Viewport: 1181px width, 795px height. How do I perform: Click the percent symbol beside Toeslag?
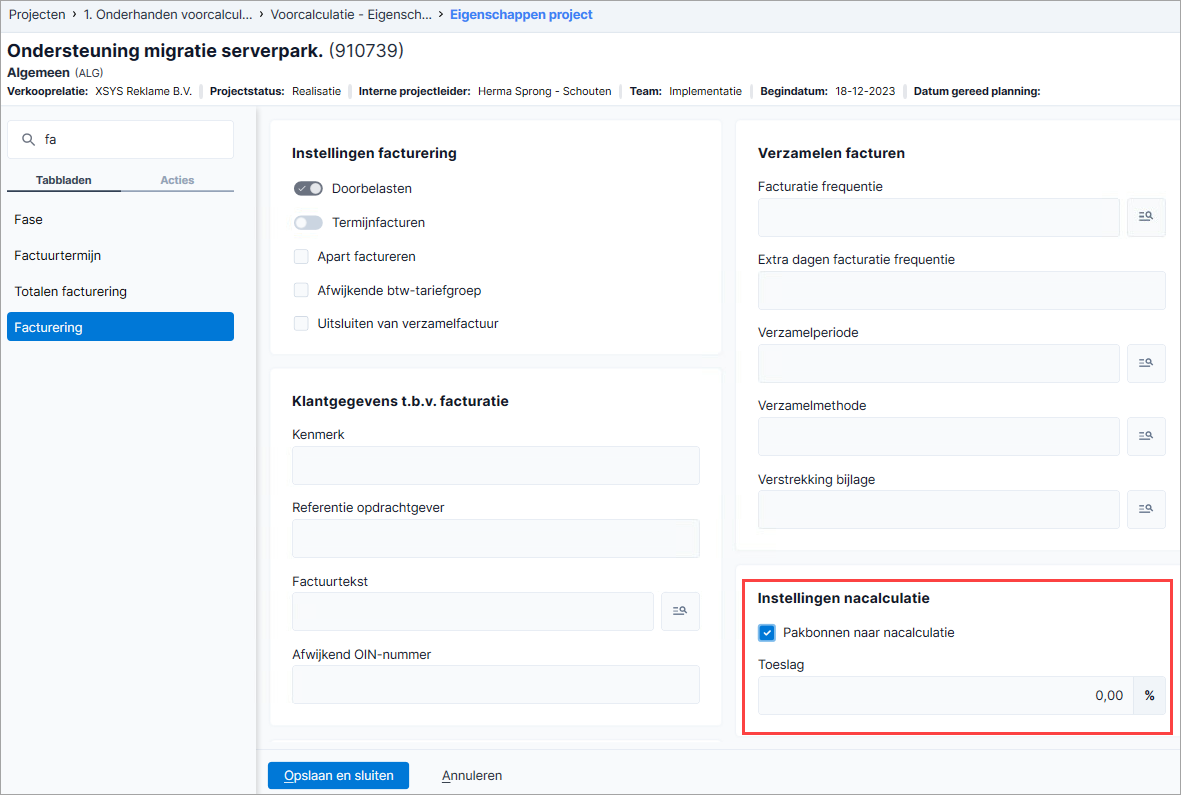tap(1149, 696)
